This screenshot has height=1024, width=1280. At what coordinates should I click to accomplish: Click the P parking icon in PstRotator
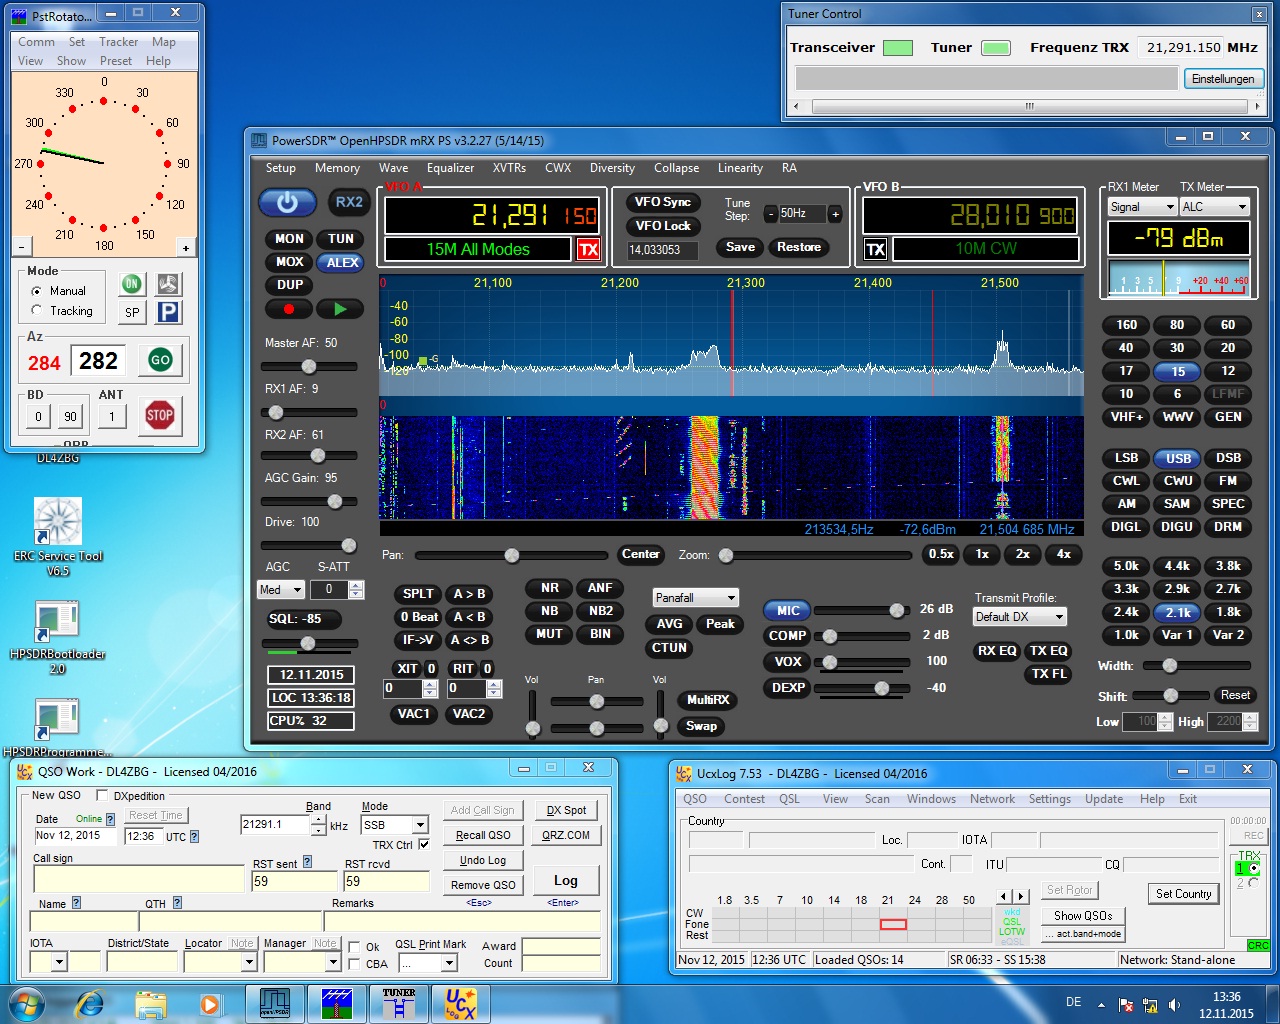click(168, 312)
